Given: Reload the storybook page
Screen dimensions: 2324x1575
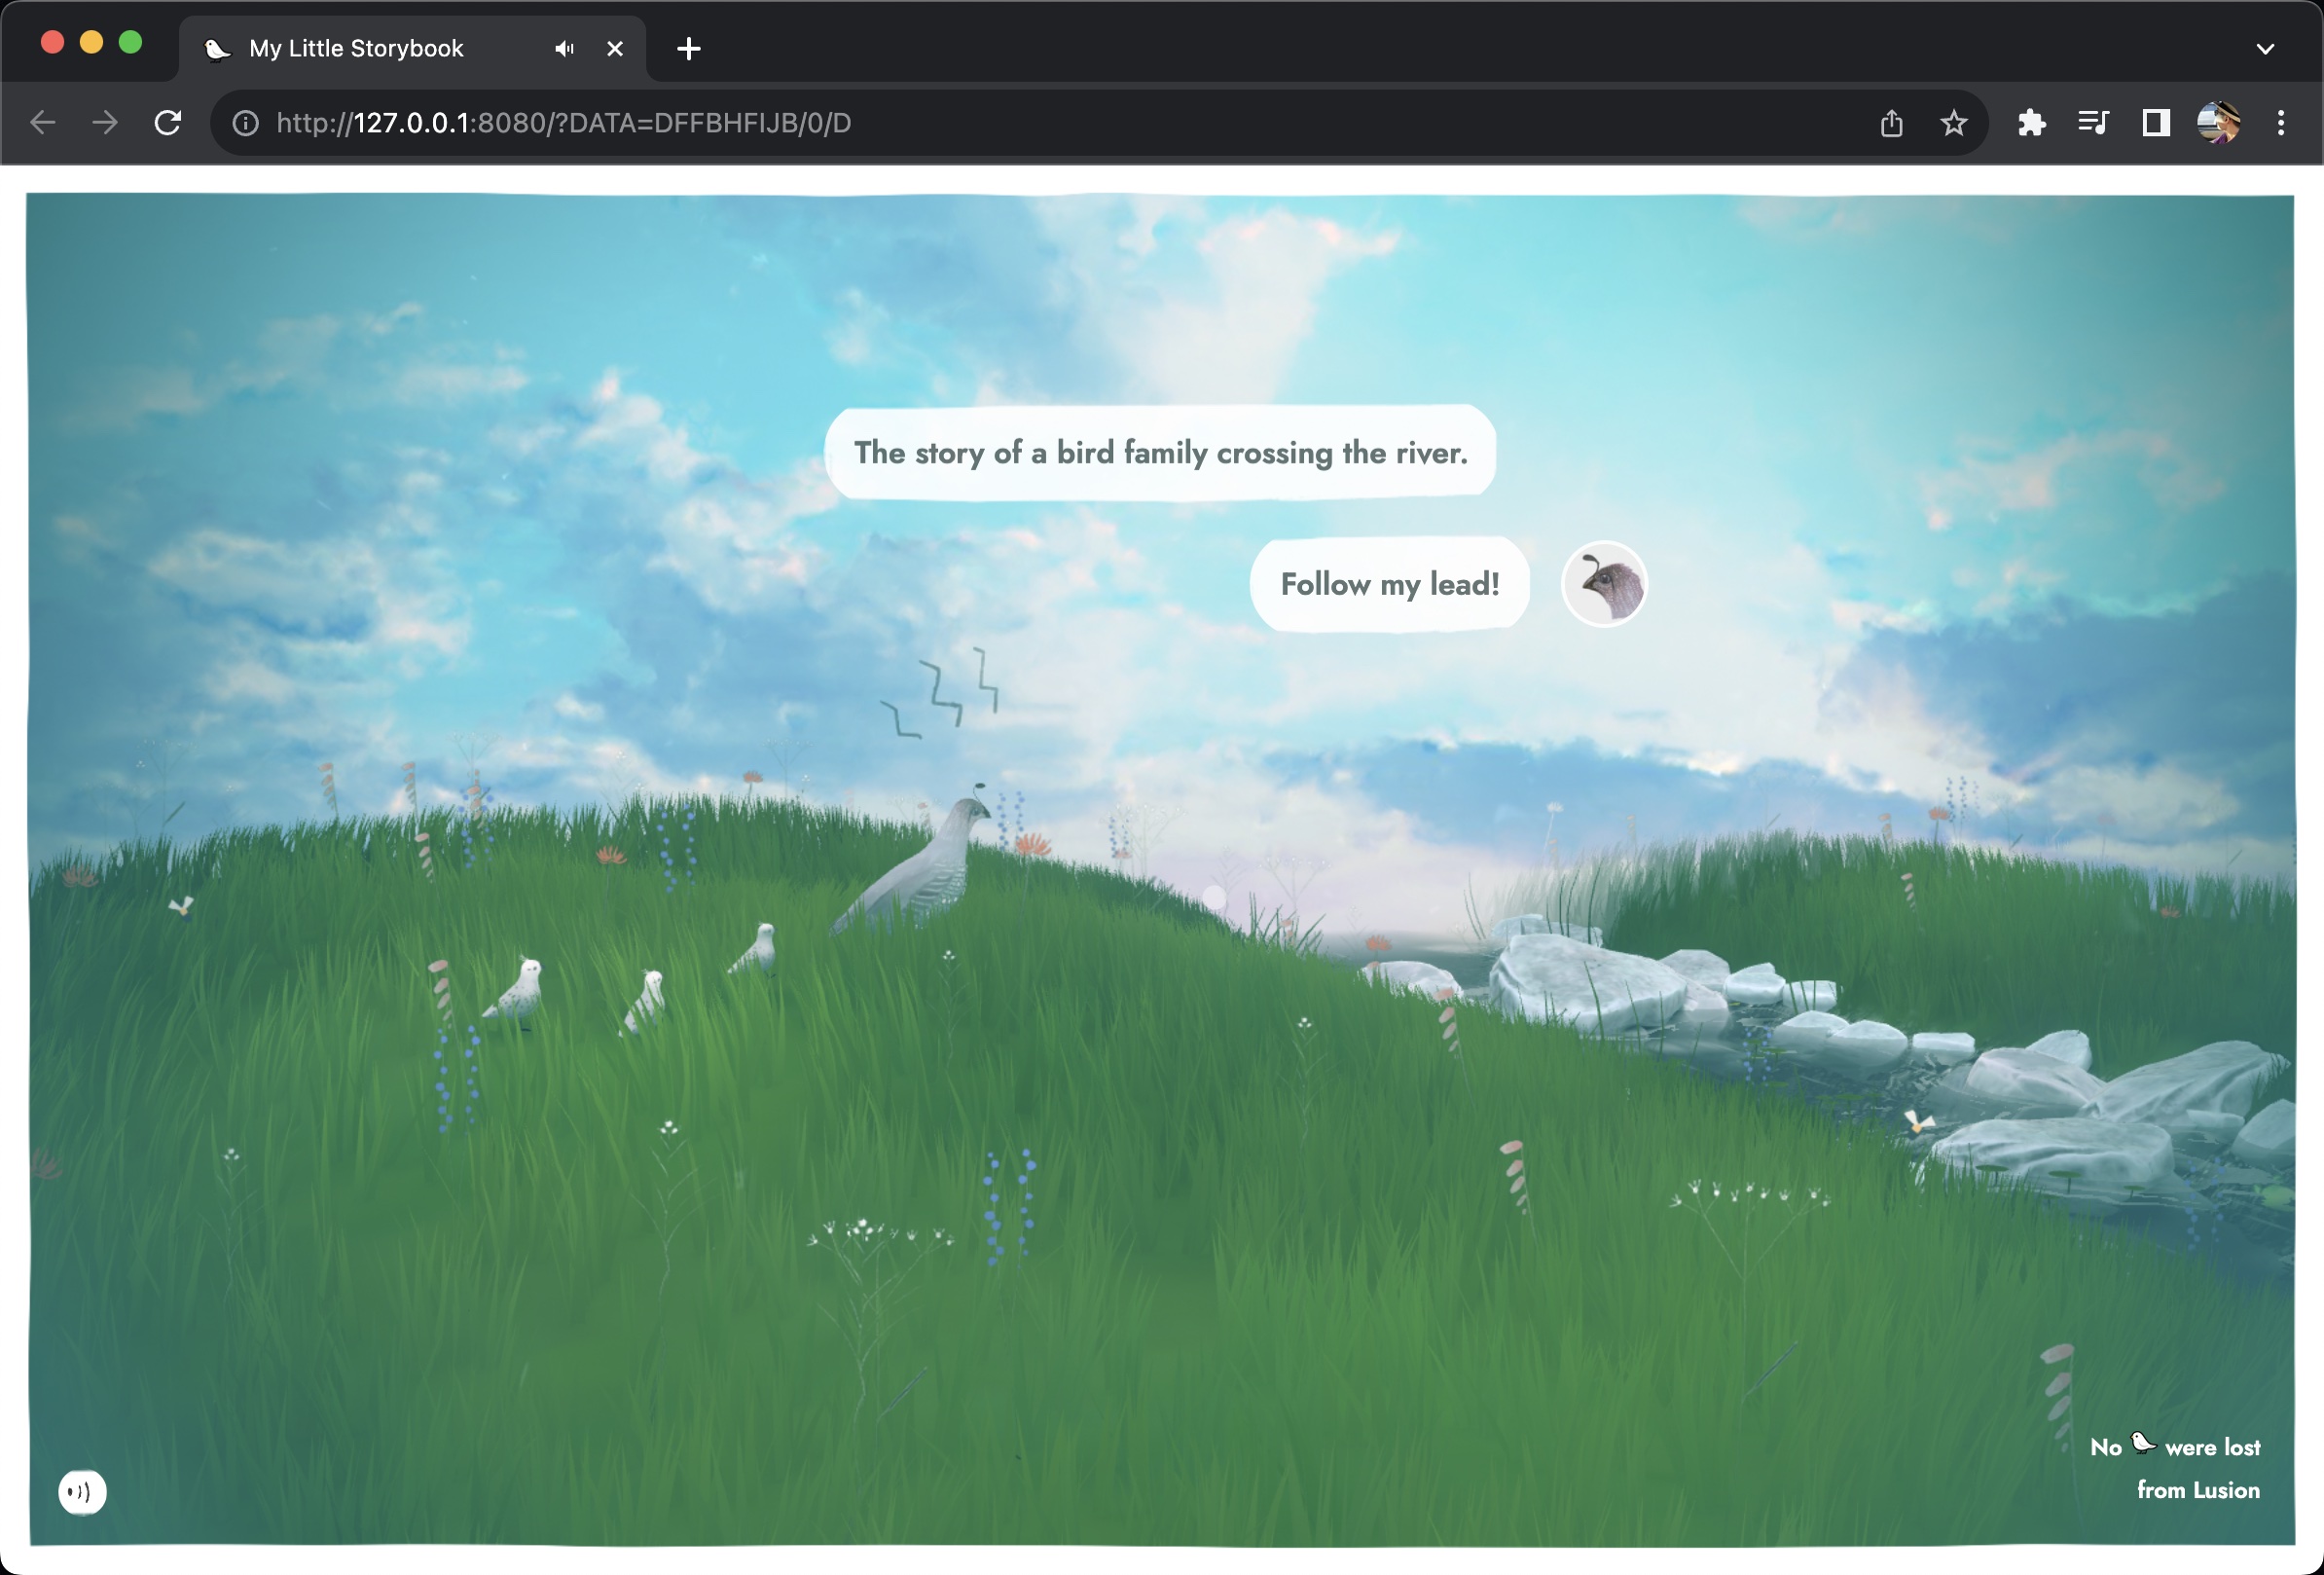Looking at the screenshot, I should [168, 123].
